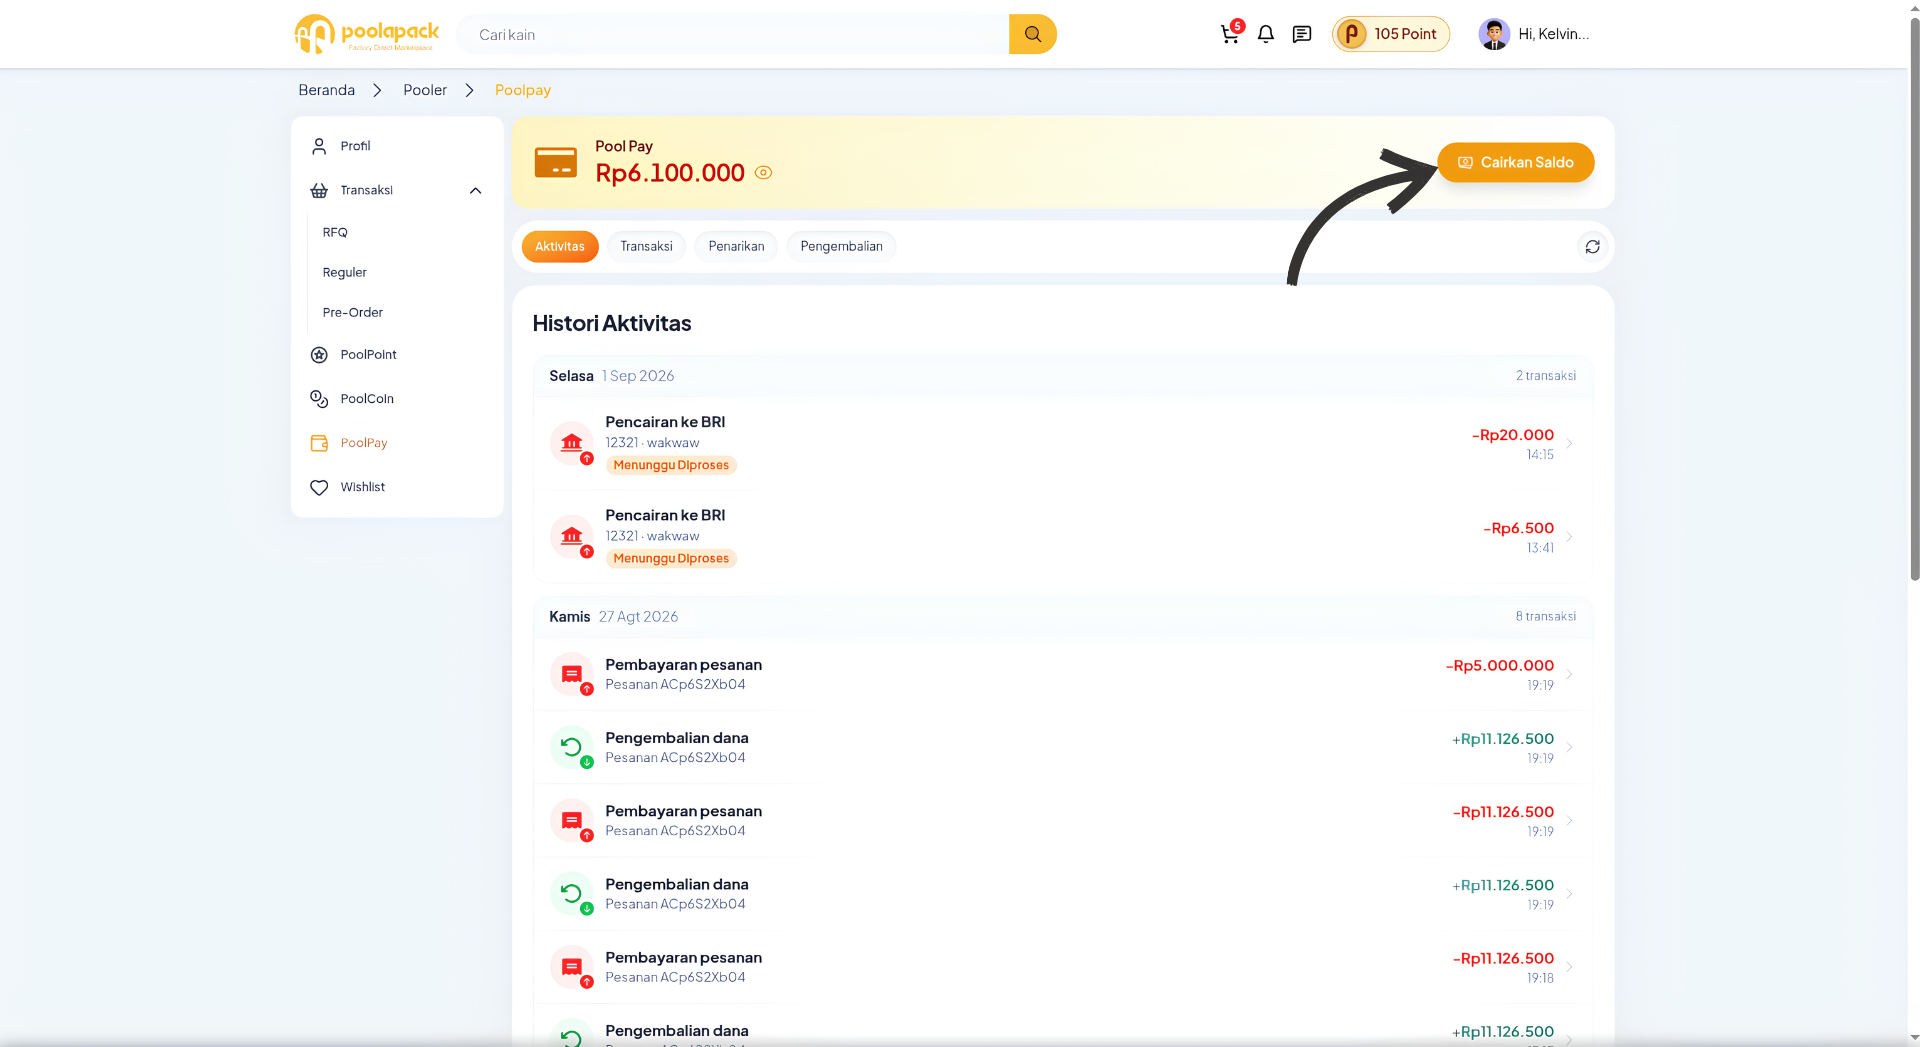Screen dimensions: 1920x1047
Task: Refresh the activity history
Action: (x=1592, y=246)
